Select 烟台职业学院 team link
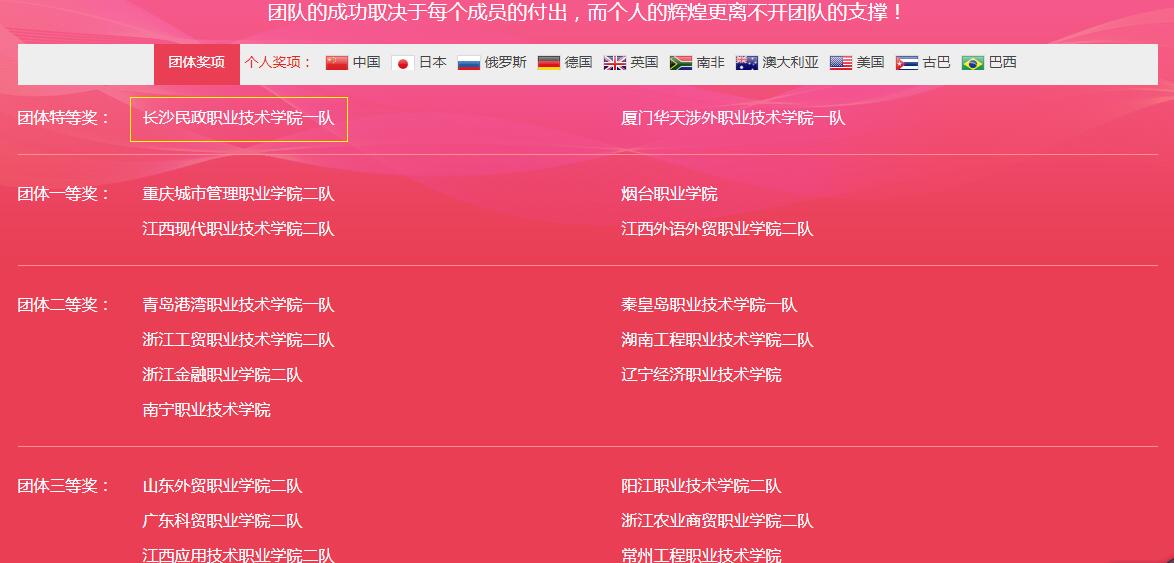Image resolution: width=1174 pixels, height=563 pixels. click(669, 194)
